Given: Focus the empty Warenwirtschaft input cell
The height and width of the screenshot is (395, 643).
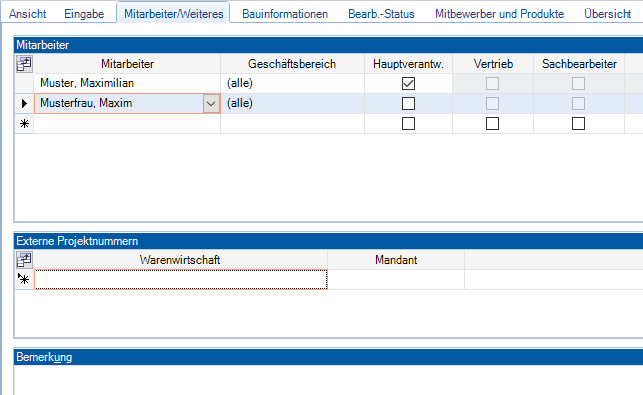Looking at the screenshot, I should pyautogui.click(x=181, y=279).
